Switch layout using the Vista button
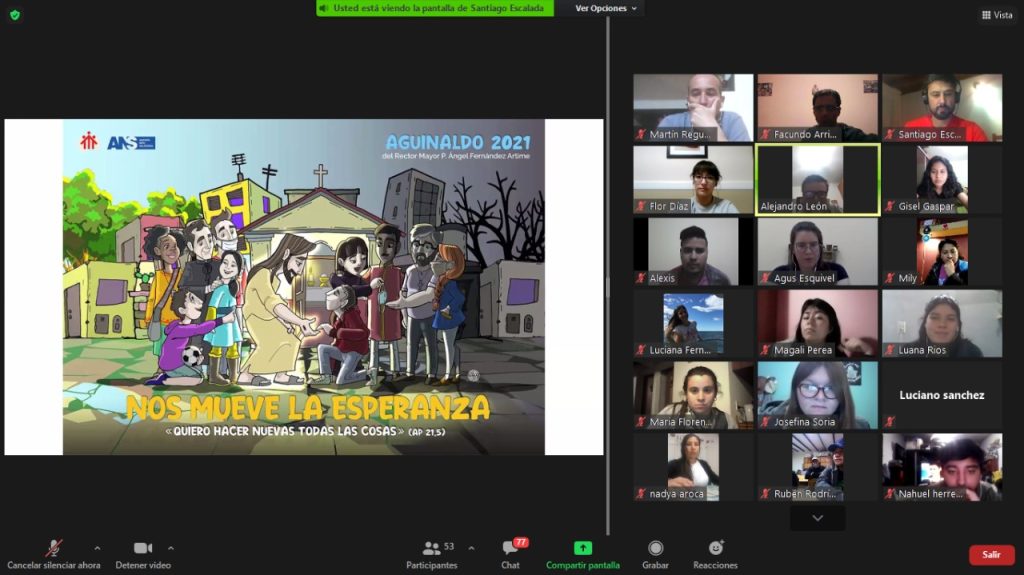This screenshot has height=575, width=1024. [997, 14]
